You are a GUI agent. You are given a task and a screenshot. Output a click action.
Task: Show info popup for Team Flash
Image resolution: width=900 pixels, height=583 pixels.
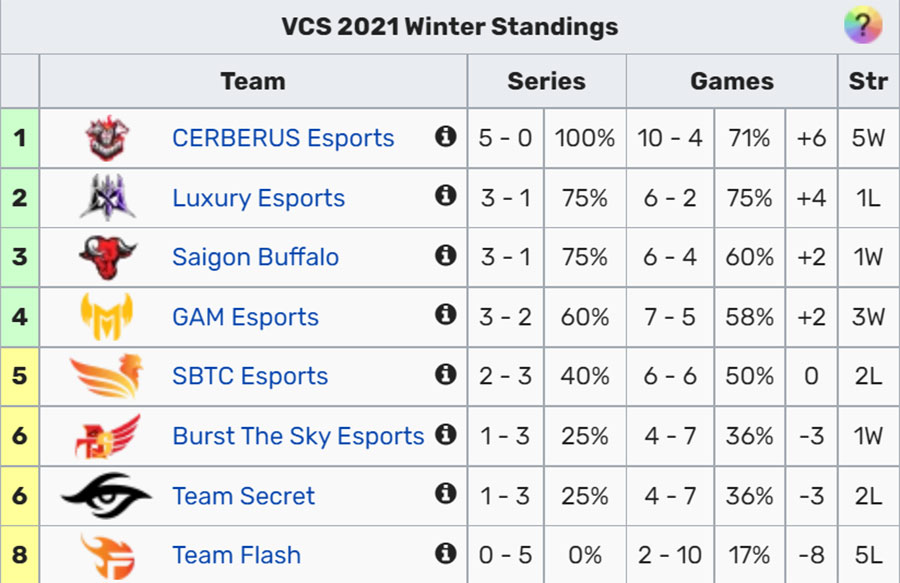(445, 554)
